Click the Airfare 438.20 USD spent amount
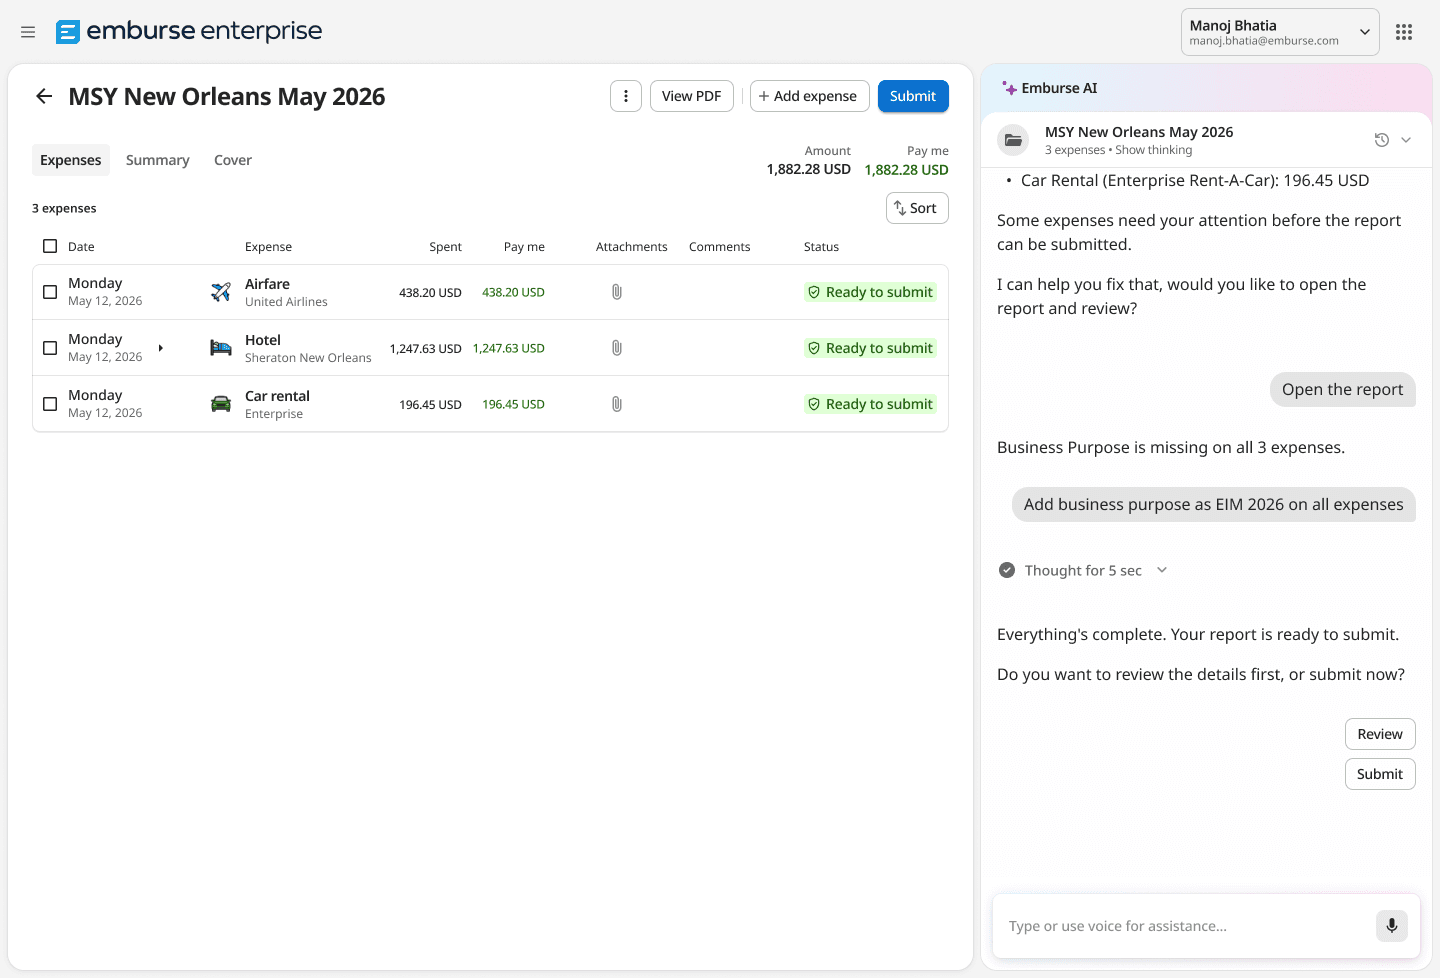Viewport: 1440px width, 978px height. pyautogui.click(x=430, y=293)
